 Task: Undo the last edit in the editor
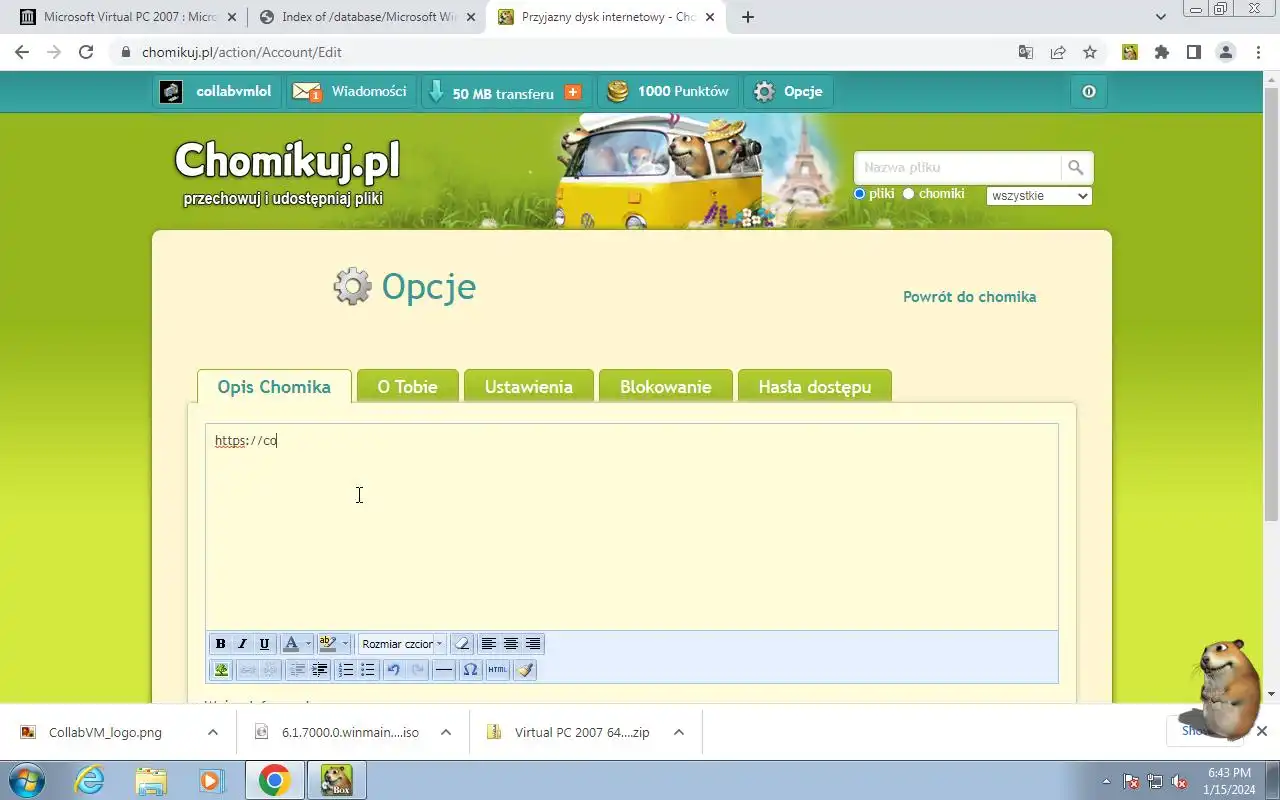[x=394, y=670]
